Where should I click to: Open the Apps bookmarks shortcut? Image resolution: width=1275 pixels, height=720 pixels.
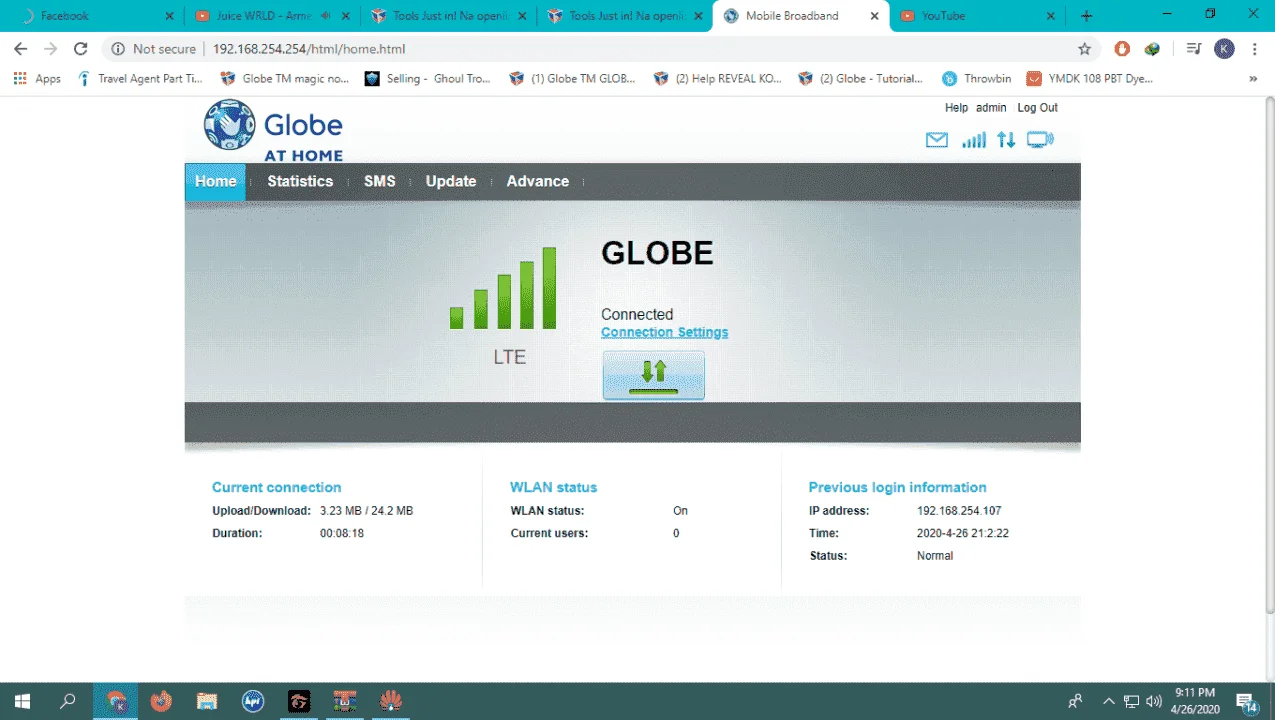click(37, 79)
